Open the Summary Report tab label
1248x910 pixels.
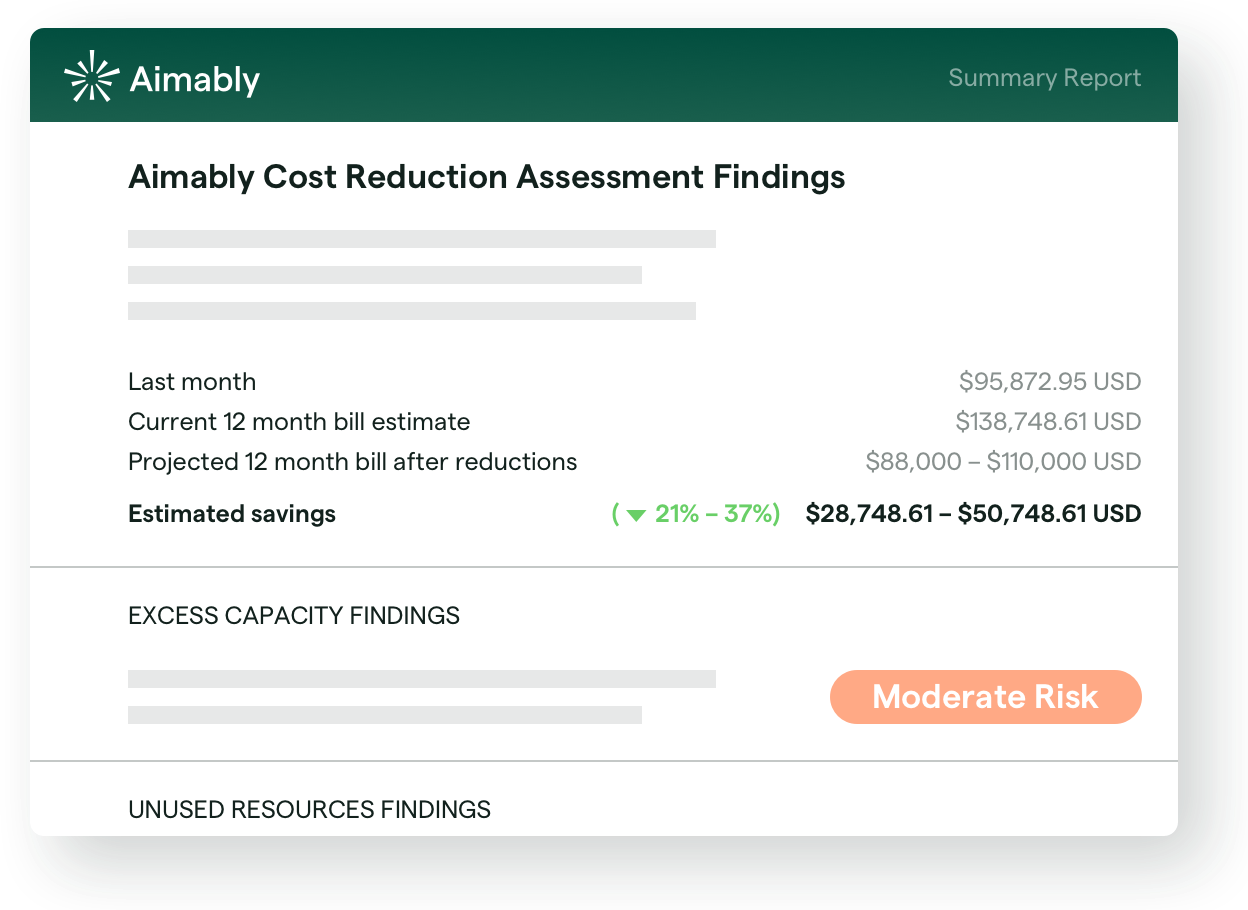1044,78
